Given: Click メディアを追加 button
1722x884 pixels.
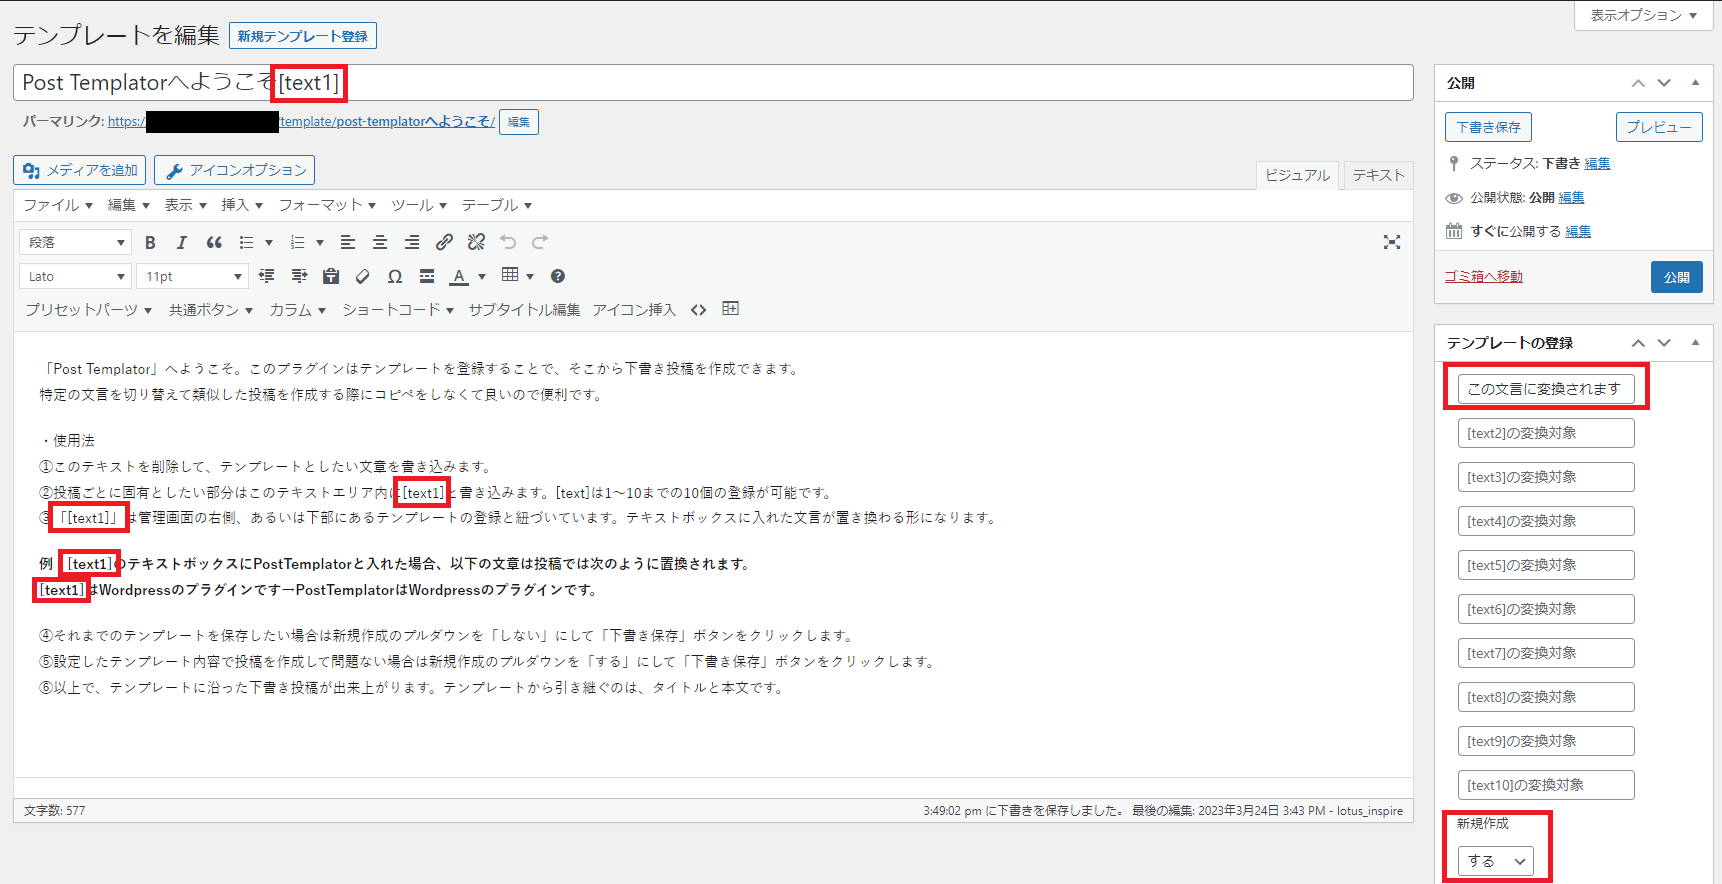Looking at the screenshot, I should tap(80, 170).
